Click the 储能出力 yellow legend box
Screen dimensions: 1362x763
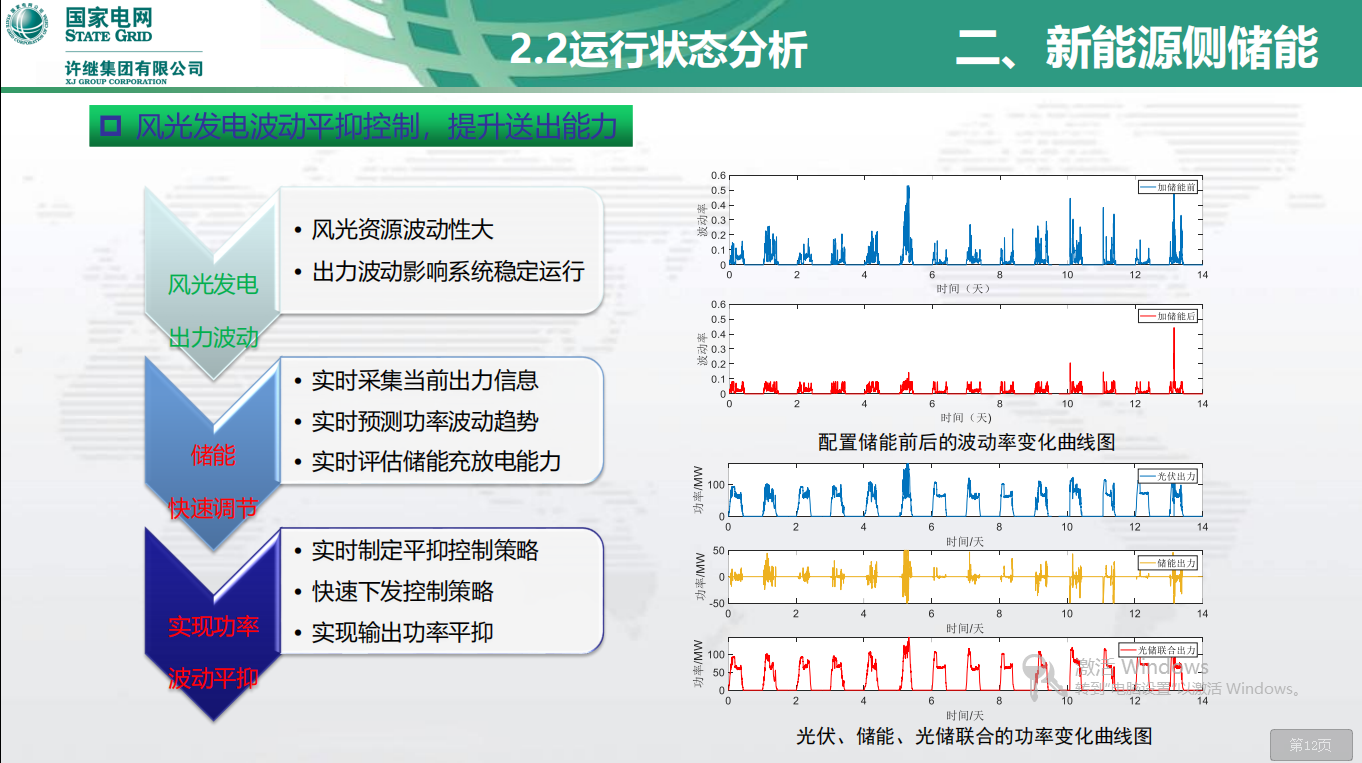(1167, 563)
